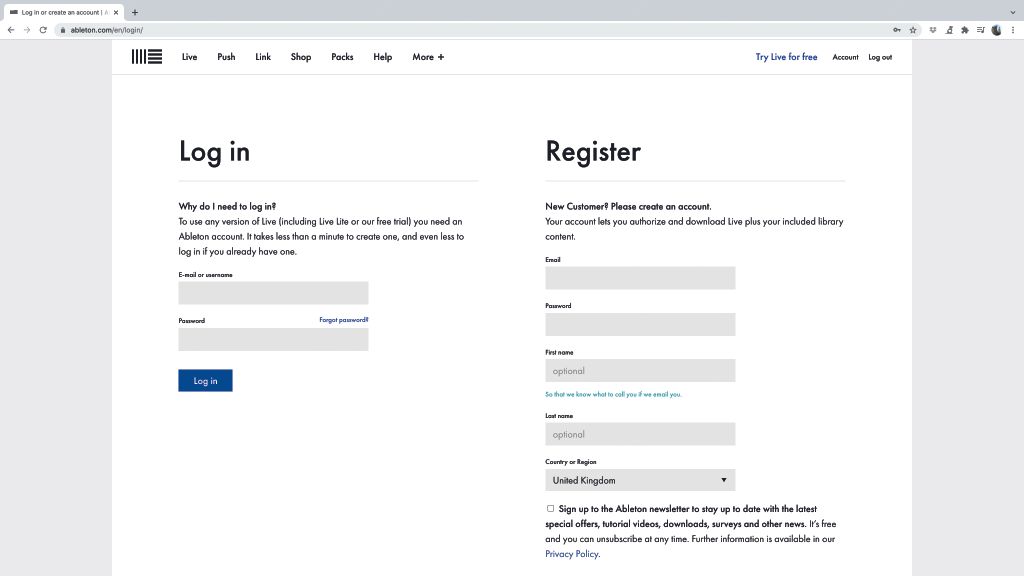Open the Country or Region dropdown
1024x576 pixels.
pyautogui.click(x=640, y=480)
